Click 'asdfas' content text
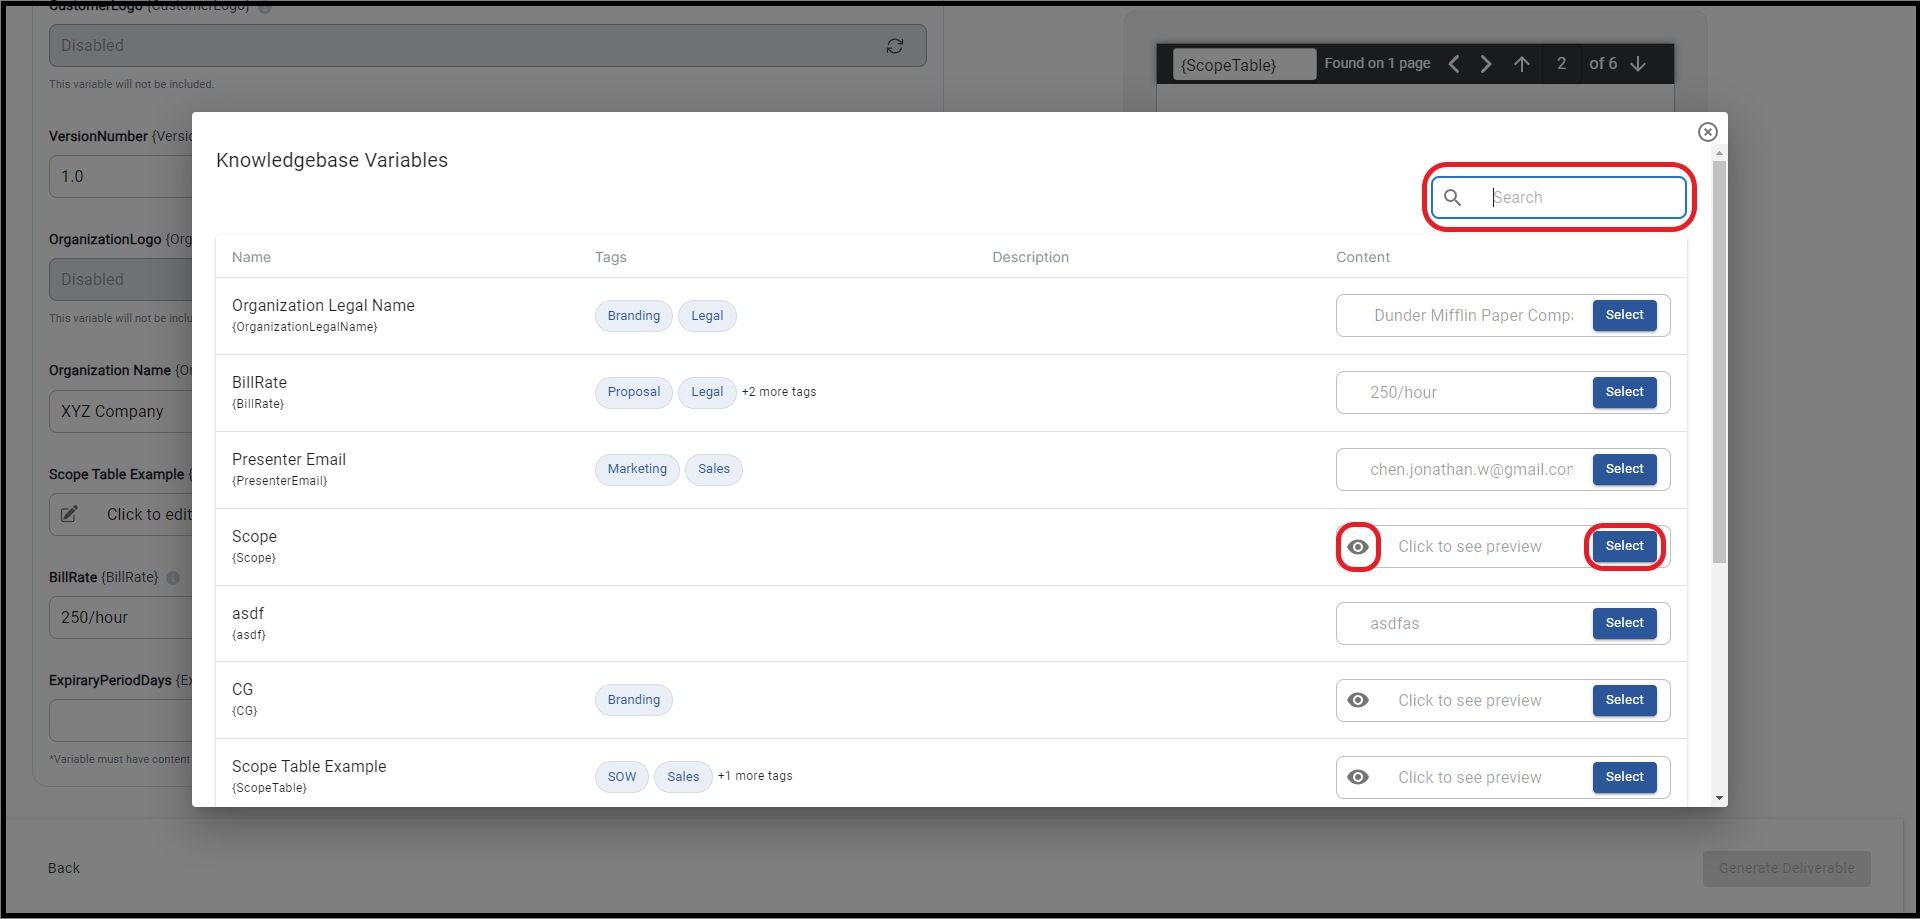 click(1394, 623)
